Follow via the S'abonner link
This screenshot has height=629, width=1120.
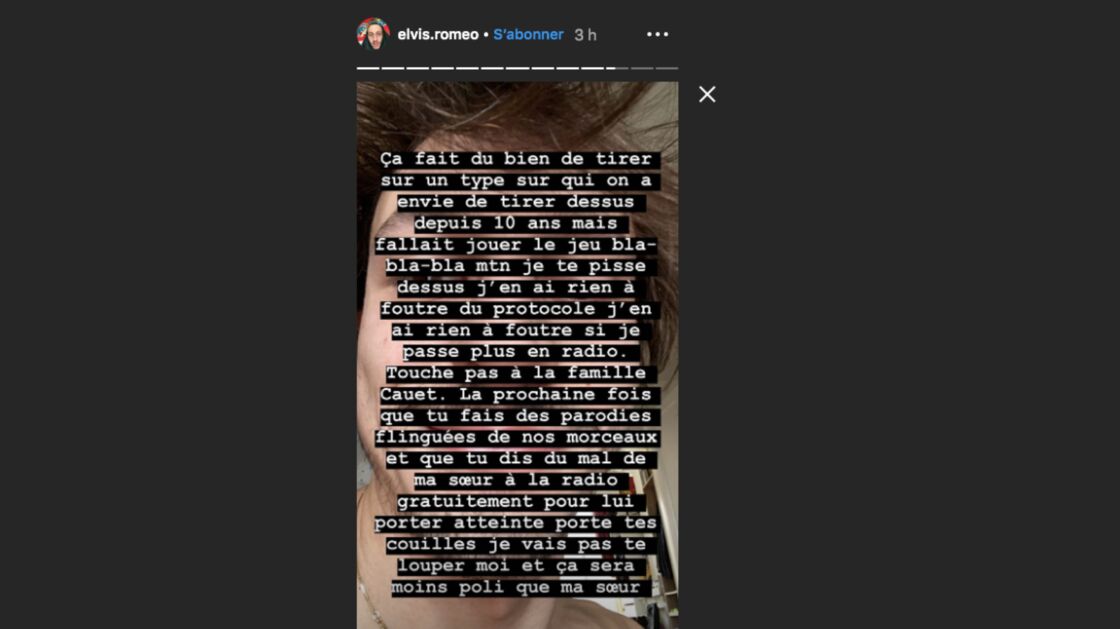tap(528, 34)
